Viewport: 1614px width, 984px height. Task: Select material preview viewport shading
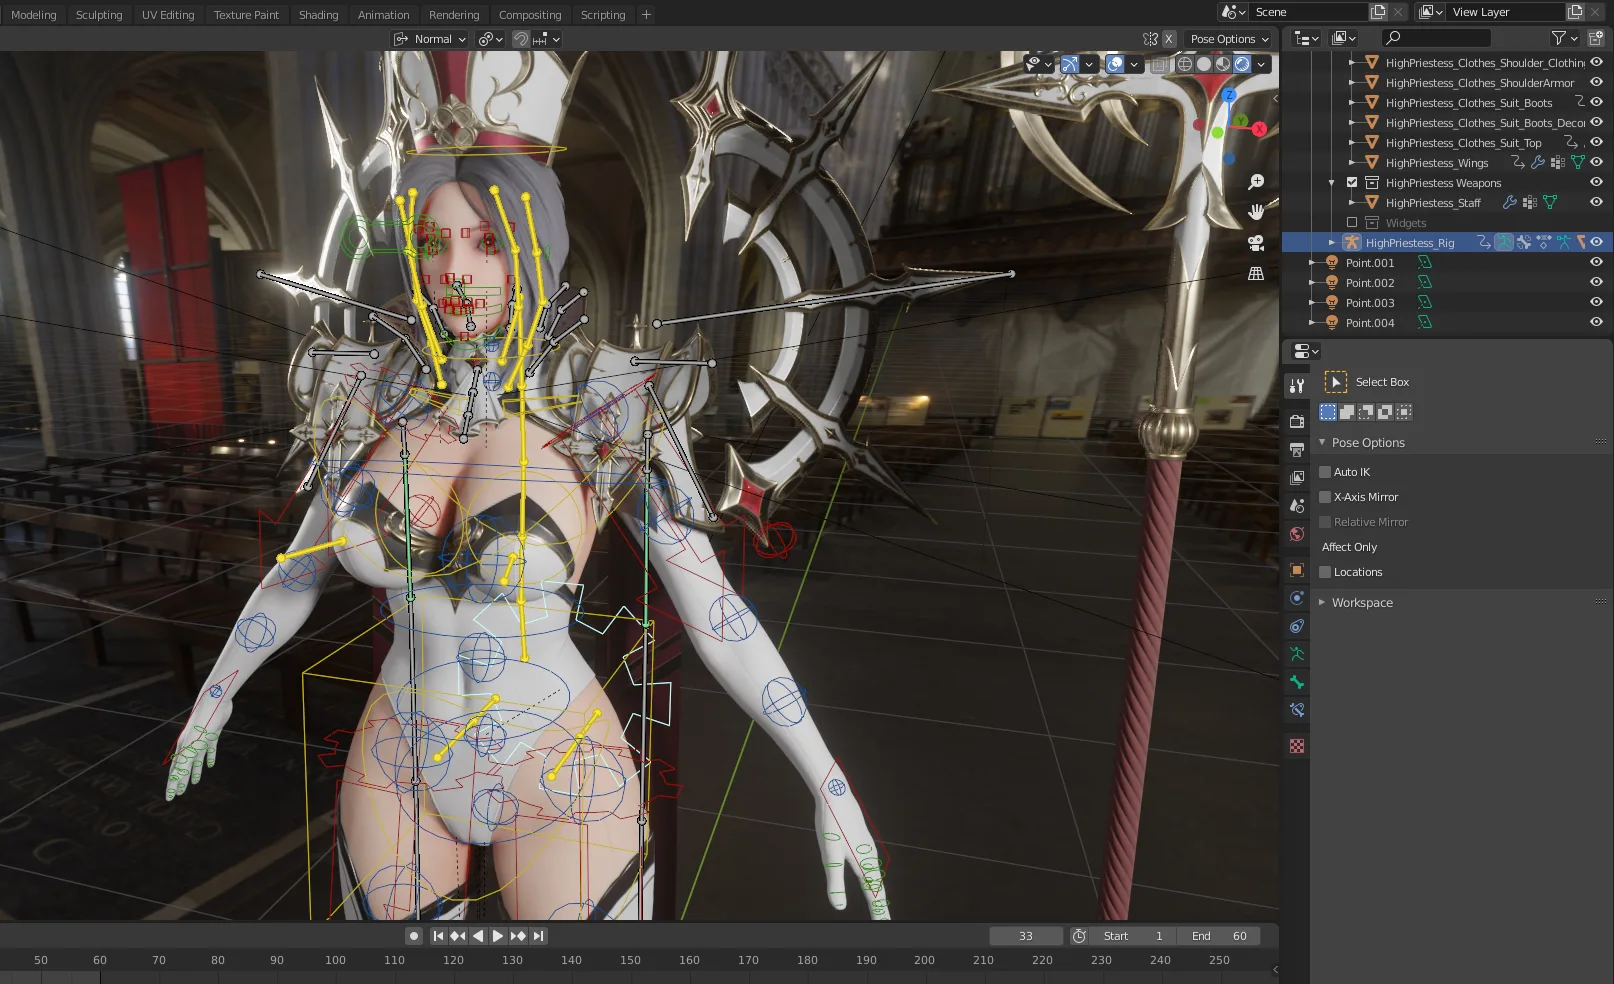(1223, 64)
